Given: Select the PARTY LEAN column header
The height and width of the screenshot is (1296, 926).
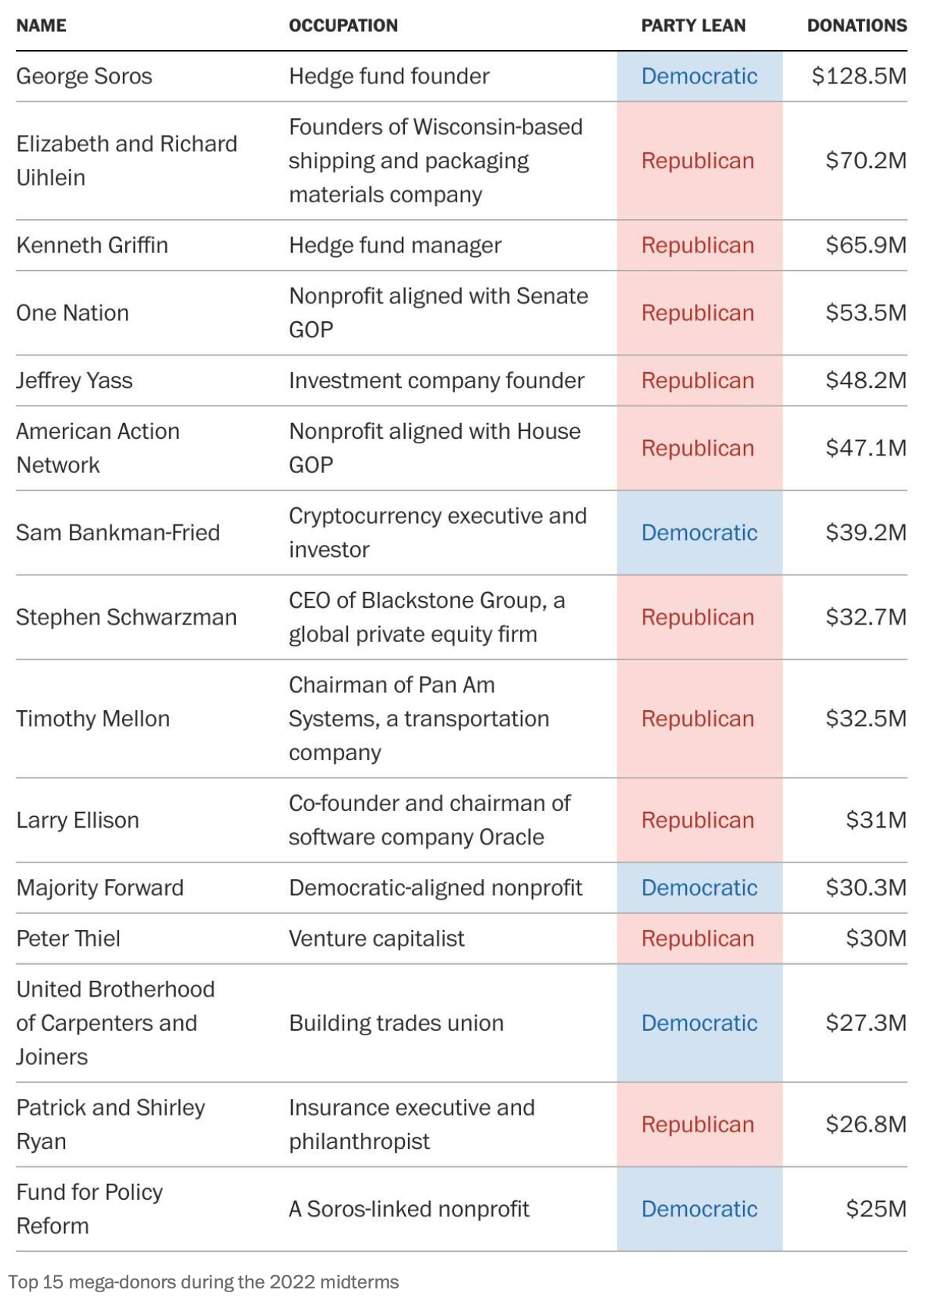Looking at the screenshot, I should click(693, 26).
